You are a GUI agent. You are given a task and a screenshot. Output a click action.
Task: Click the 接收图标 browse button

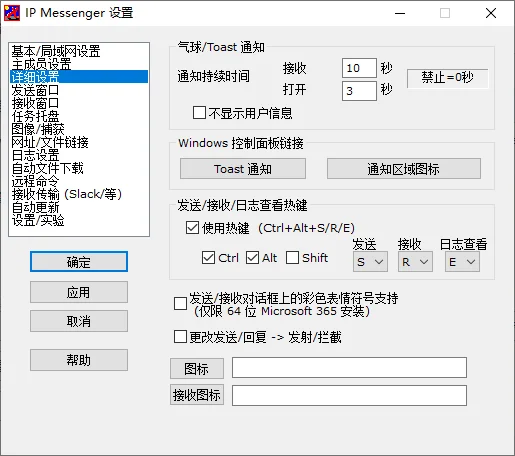[197, 395]
